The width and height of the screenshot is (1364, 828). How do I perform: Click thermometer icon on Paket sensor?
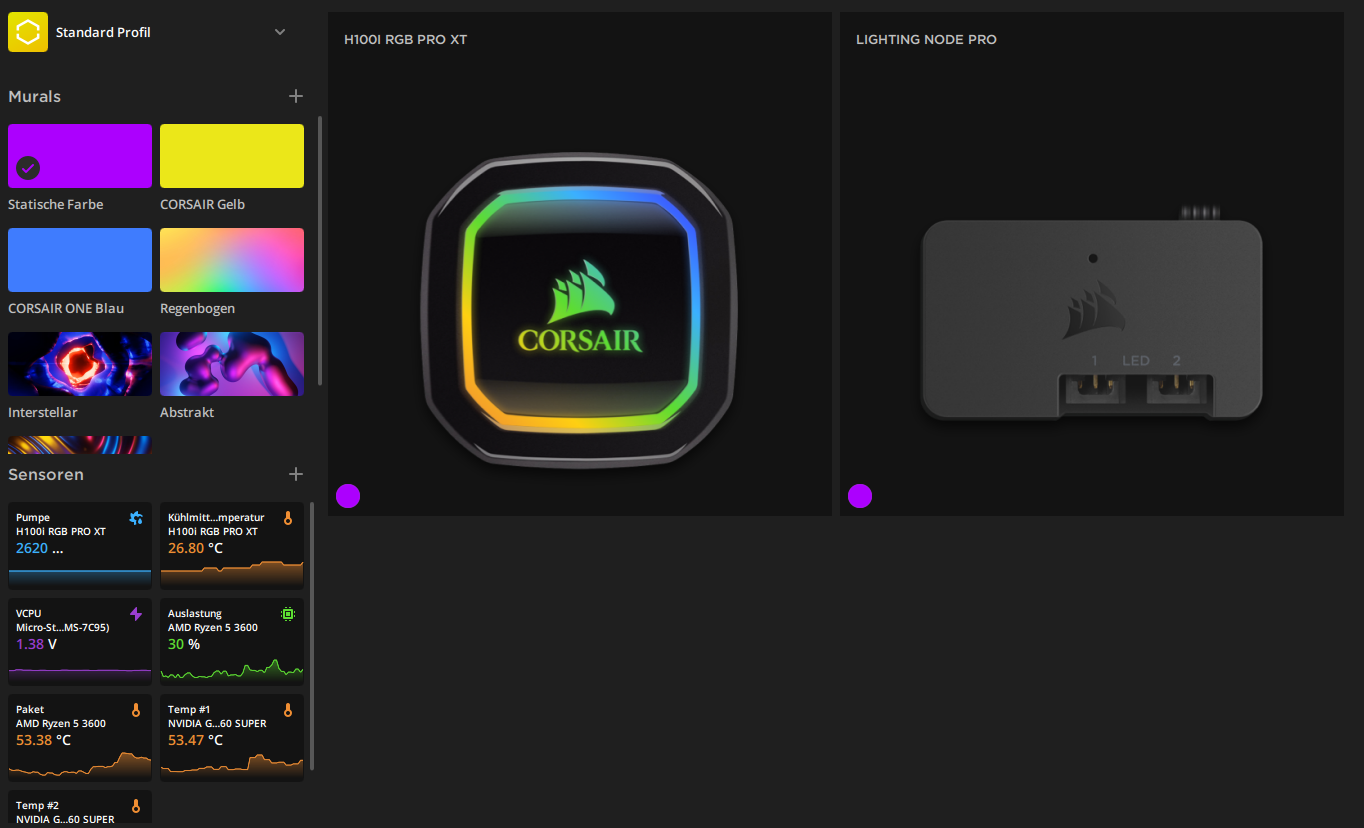tap(136, 710)
